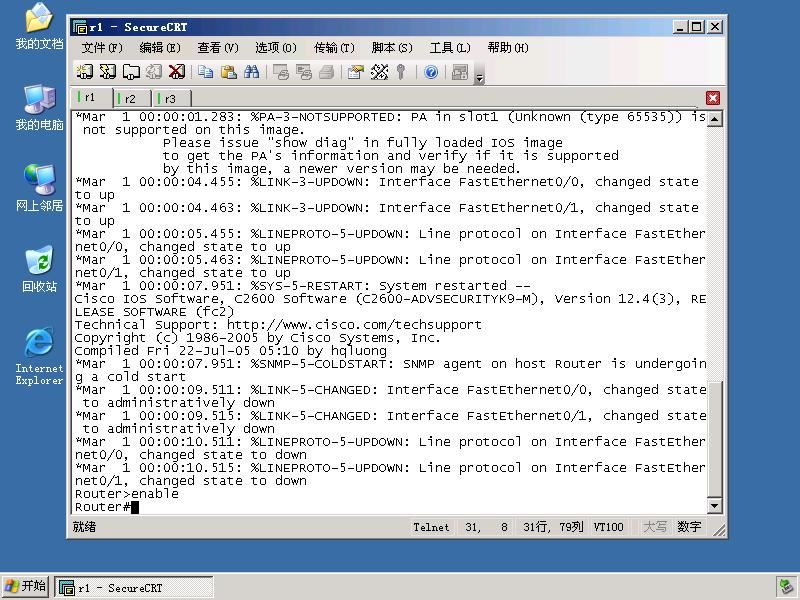Open the 帮助(H) menu
The width and height of the screenshot is (800, 600).
[x=508, y=48]
